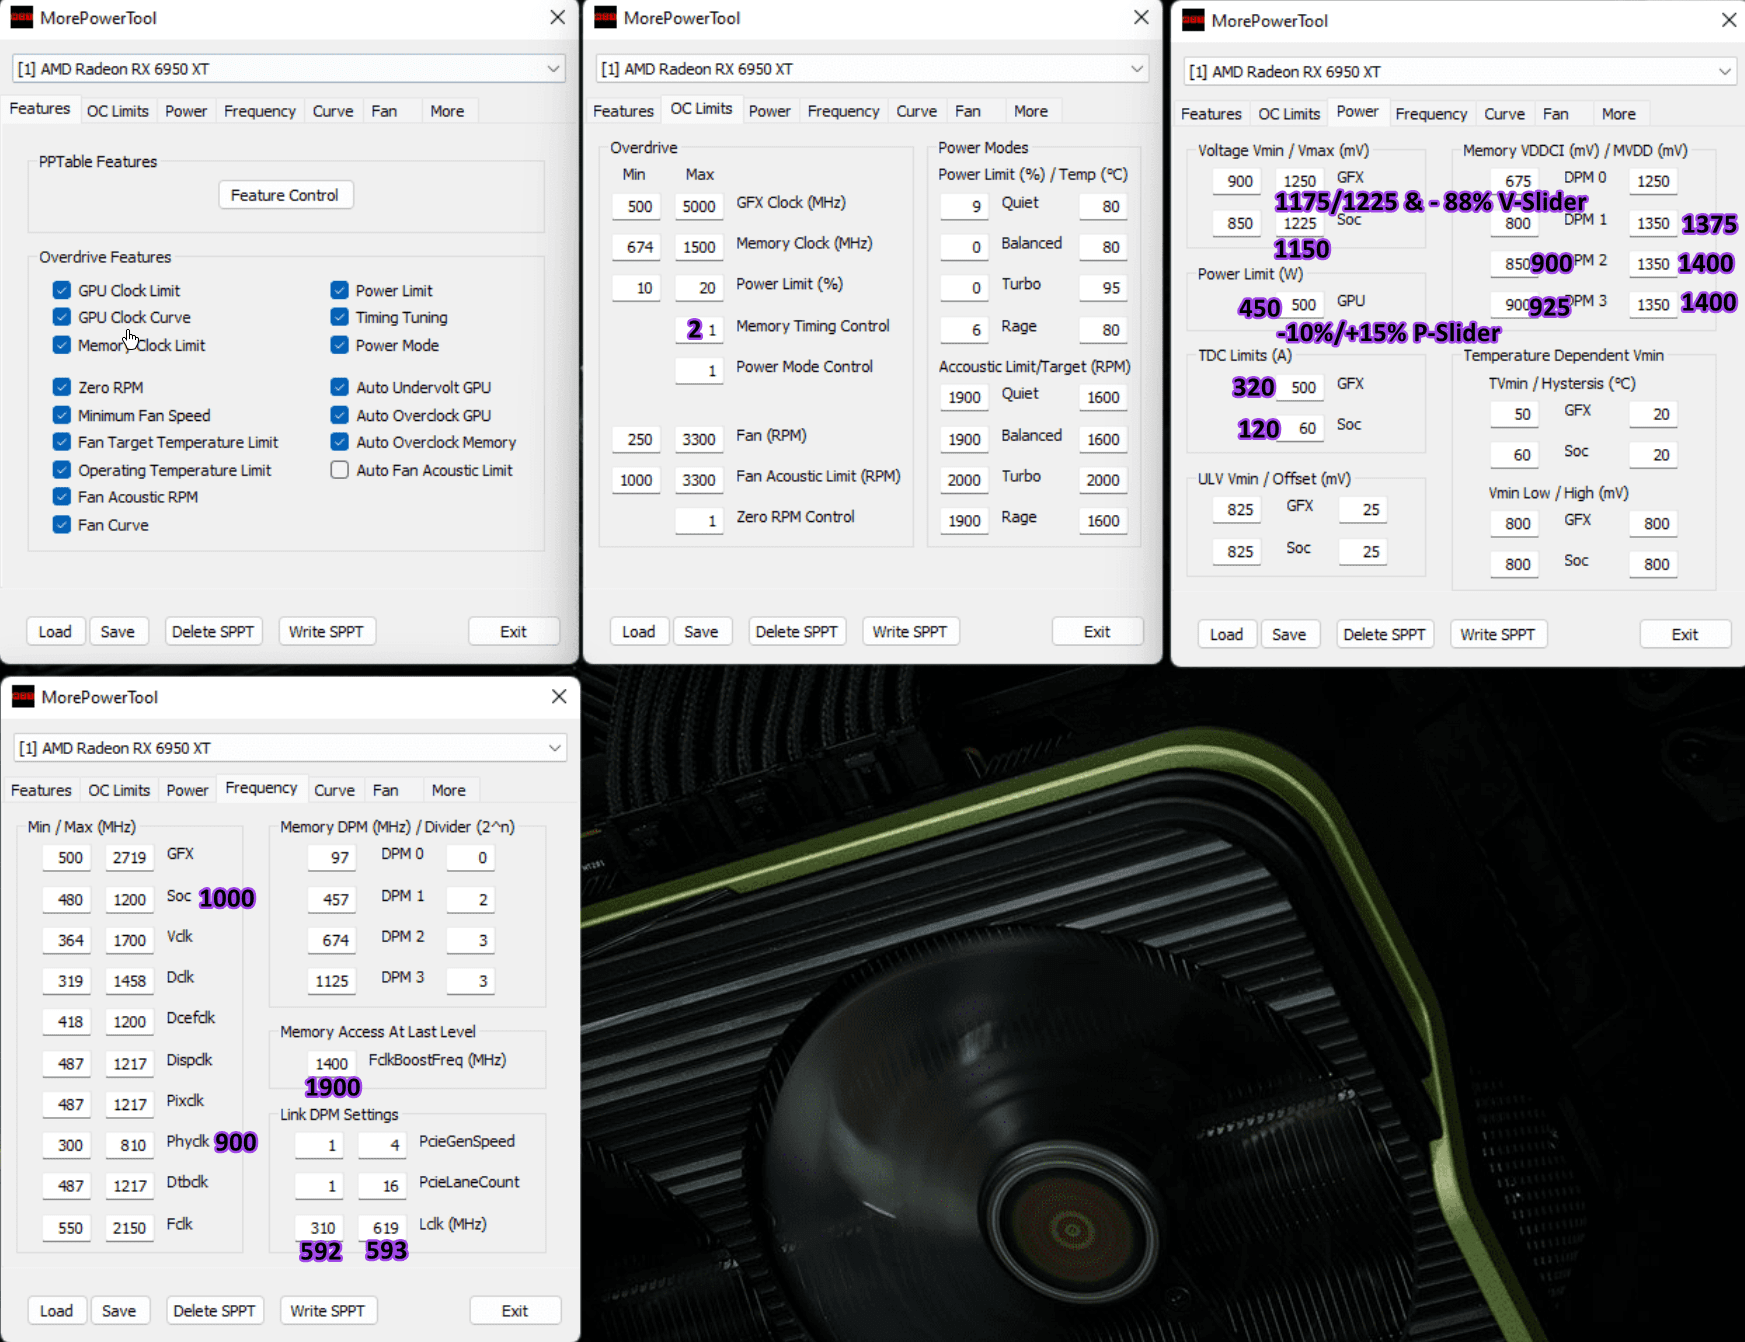The image size is (1745, 1342).
Task: Click Zero RPM Control field
Action: point(699,521)
